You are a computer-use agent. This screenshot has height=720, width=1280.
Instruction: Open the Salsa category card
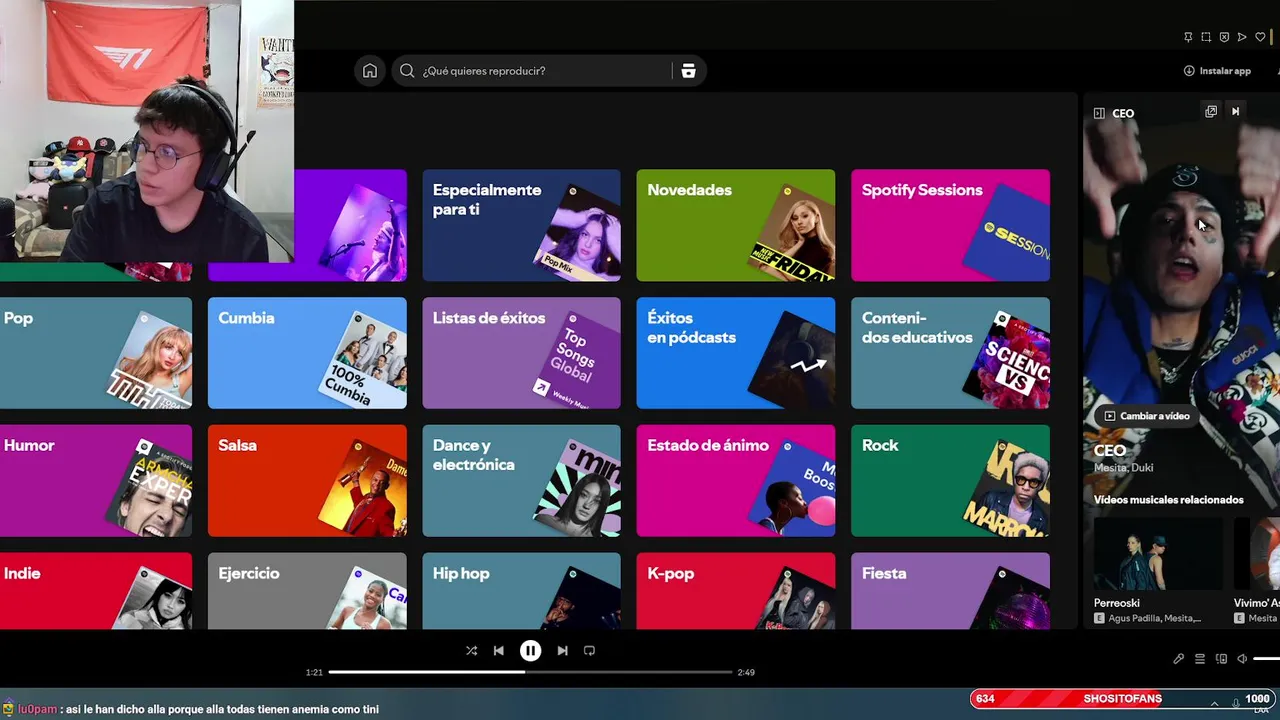coord(307,481)
